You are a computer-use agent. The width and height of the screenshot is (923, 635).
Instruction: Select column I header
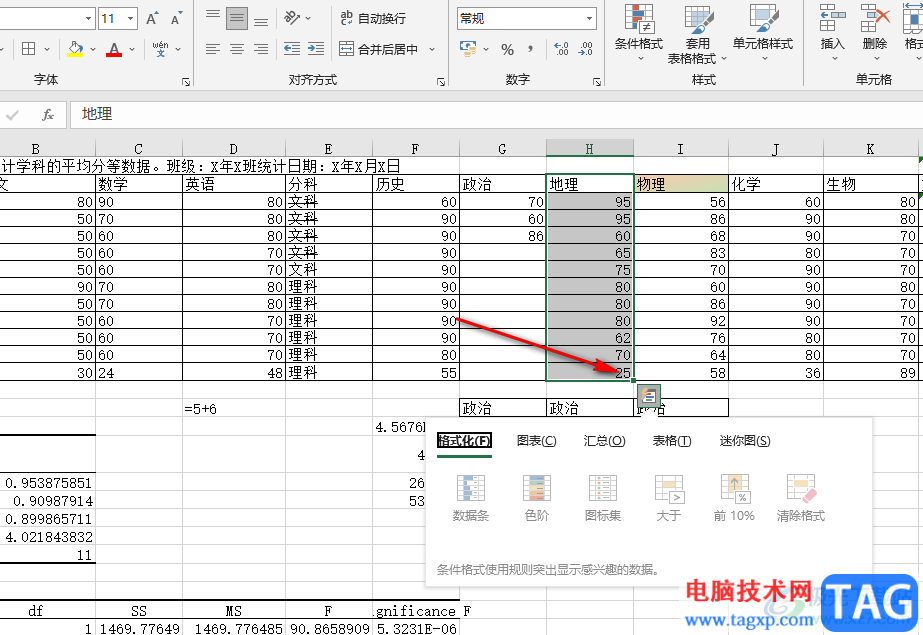tap(680, 148)
